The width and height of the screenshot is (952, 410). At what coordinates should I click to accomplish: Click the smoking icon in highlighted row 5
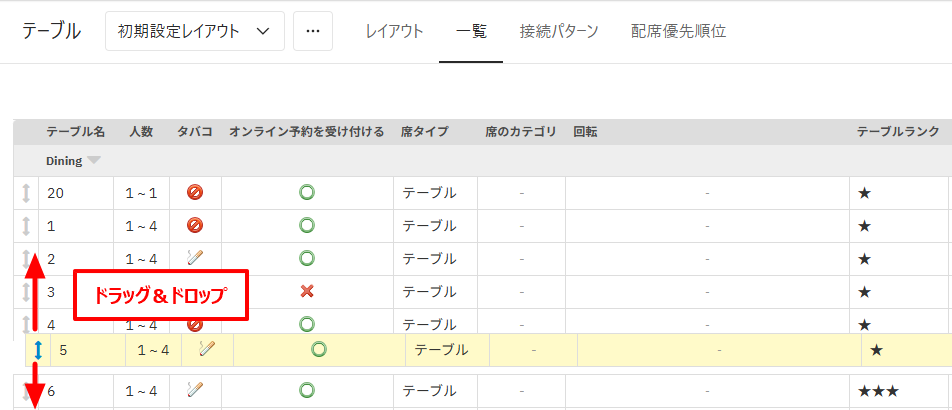pyautogui.click(x=207, y=349)
